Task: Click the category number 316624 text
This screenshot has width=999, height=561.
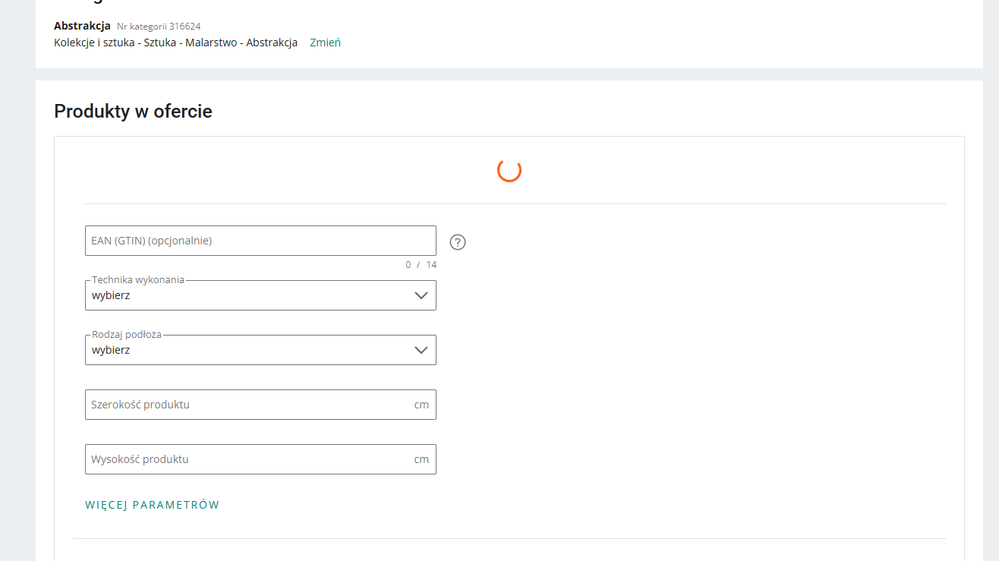Action: coord(159,27)
